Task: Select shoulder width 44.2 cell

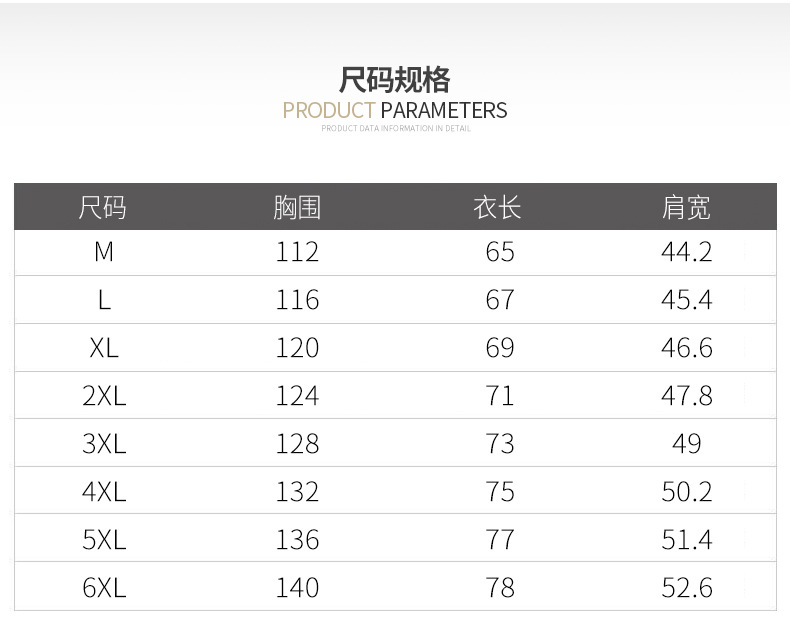Action: [686, 252]
